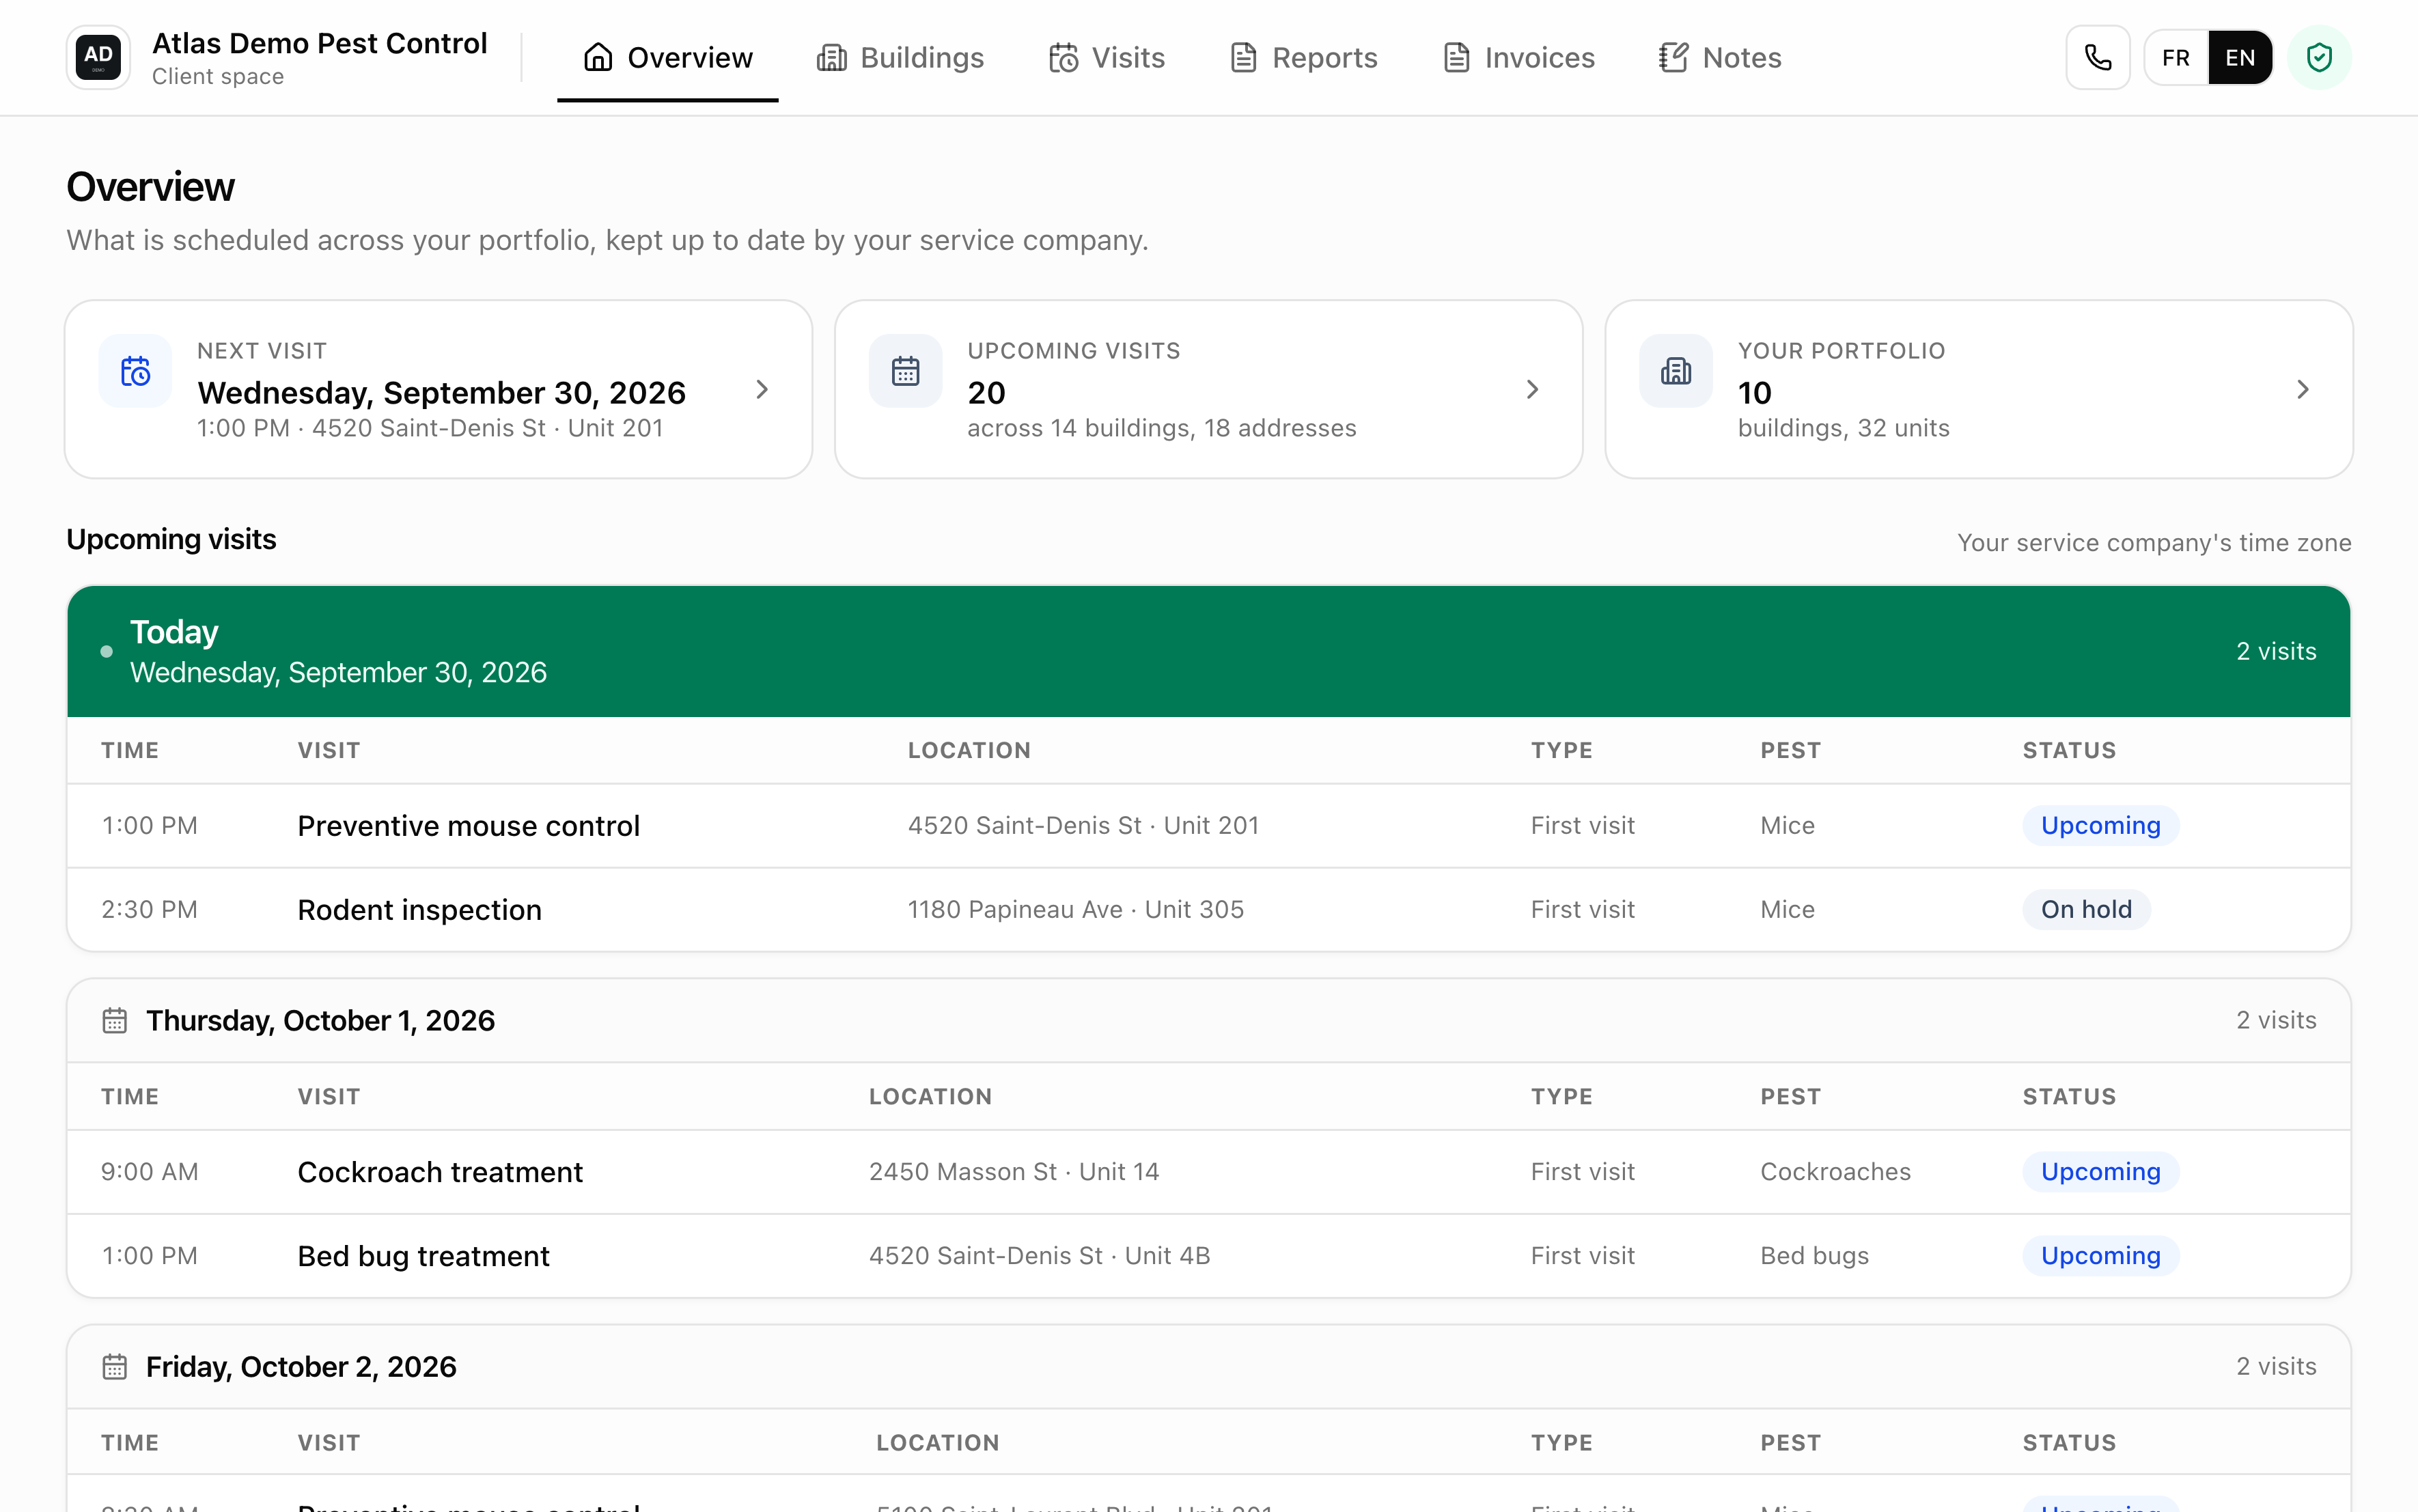2418x1512 pixels.
Task: Click location 1180 Papineau Ave · Unit 305
Action: point(1075,909)
